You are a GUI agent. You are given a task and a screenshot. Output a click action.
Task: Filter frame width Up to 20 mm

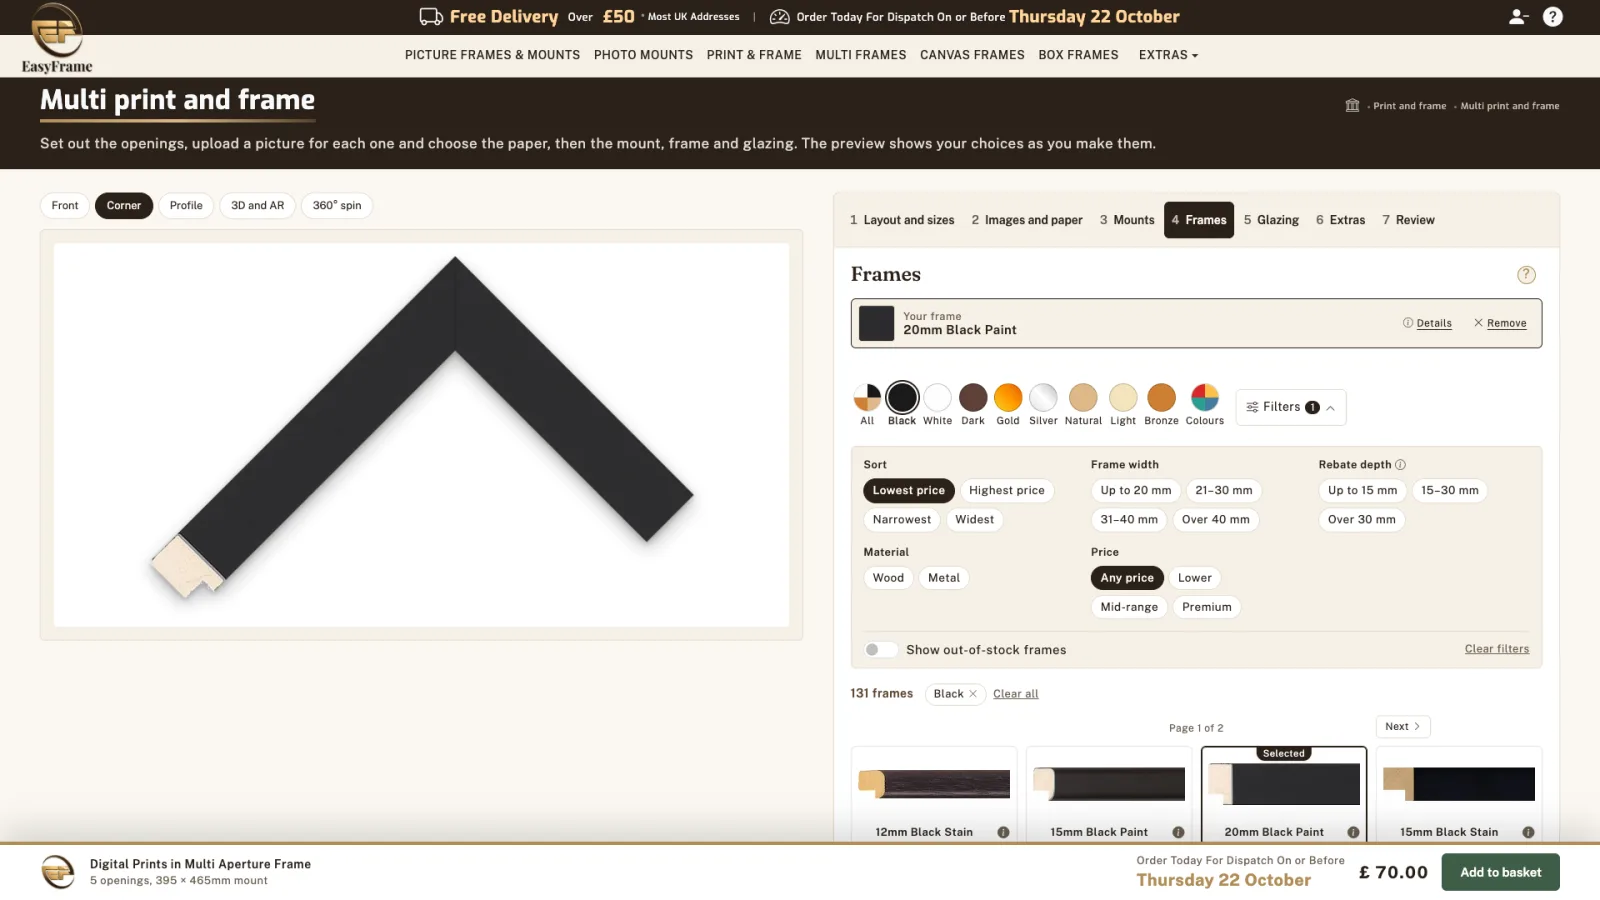click(x=1135, y=491)
